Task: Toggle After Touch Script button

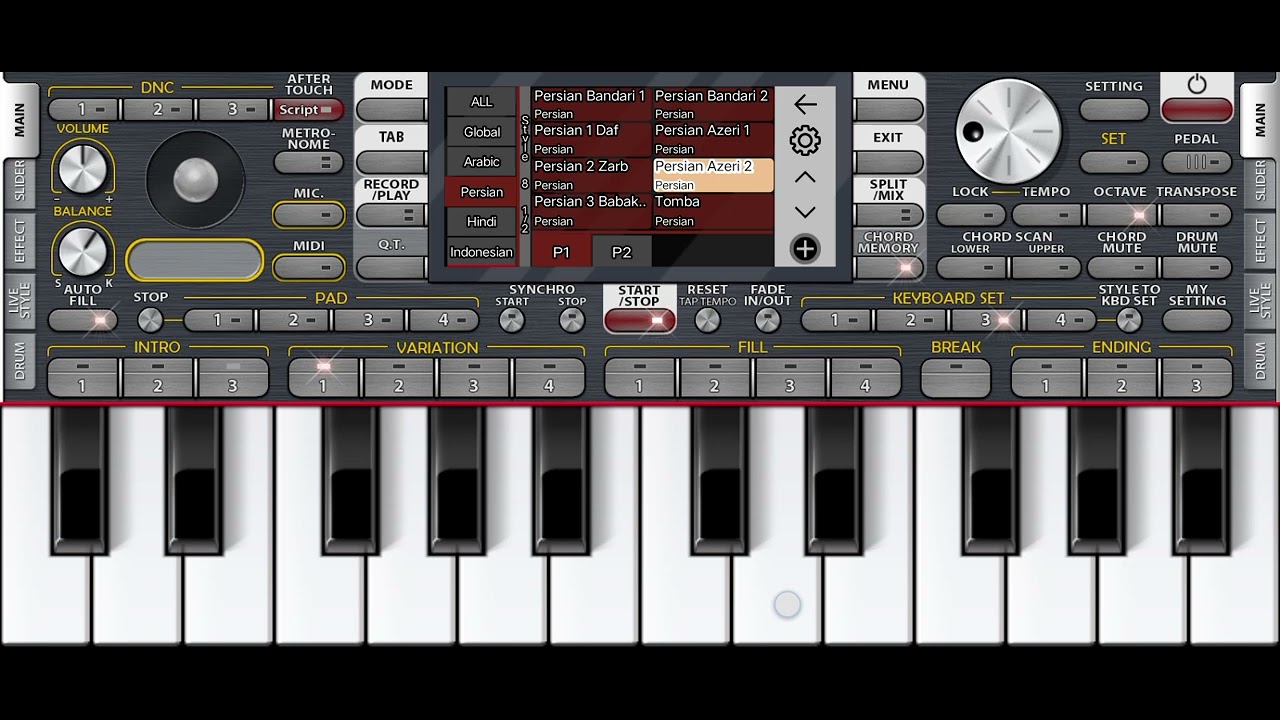Action: click(309, 110)
